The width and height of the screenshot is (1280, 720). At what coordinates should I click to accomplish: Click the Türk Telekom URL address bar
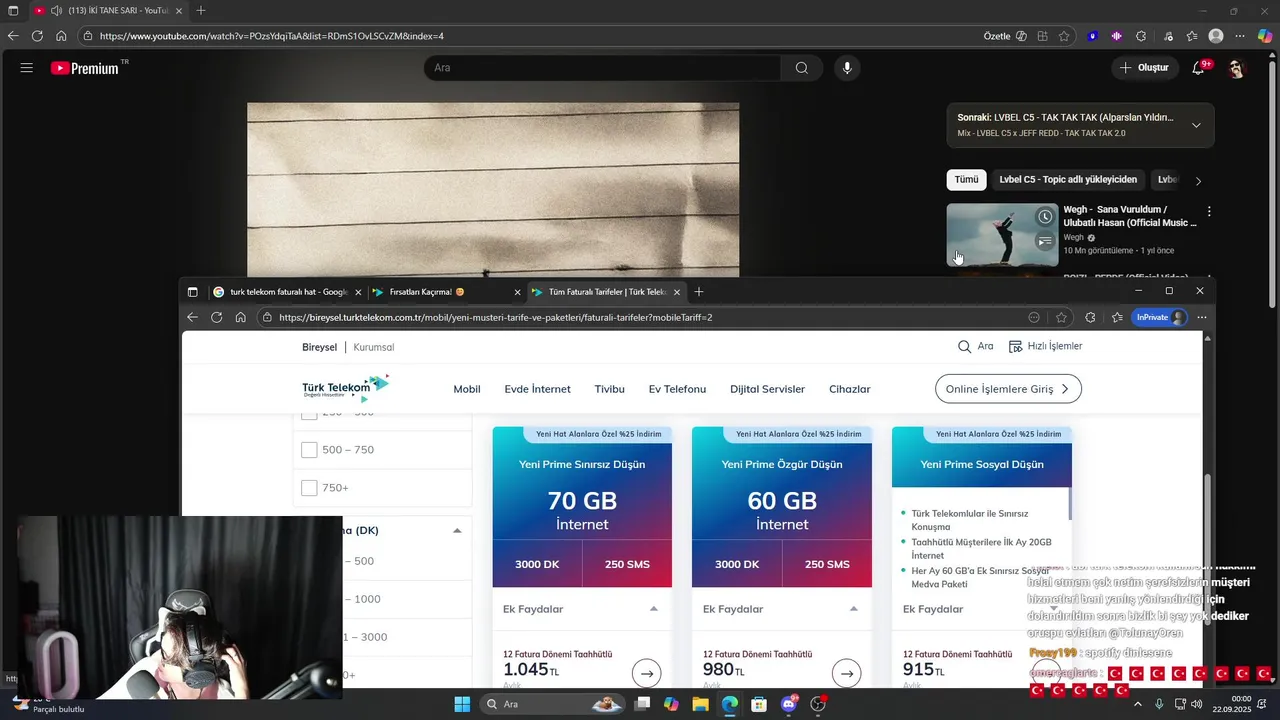[650, 317]
